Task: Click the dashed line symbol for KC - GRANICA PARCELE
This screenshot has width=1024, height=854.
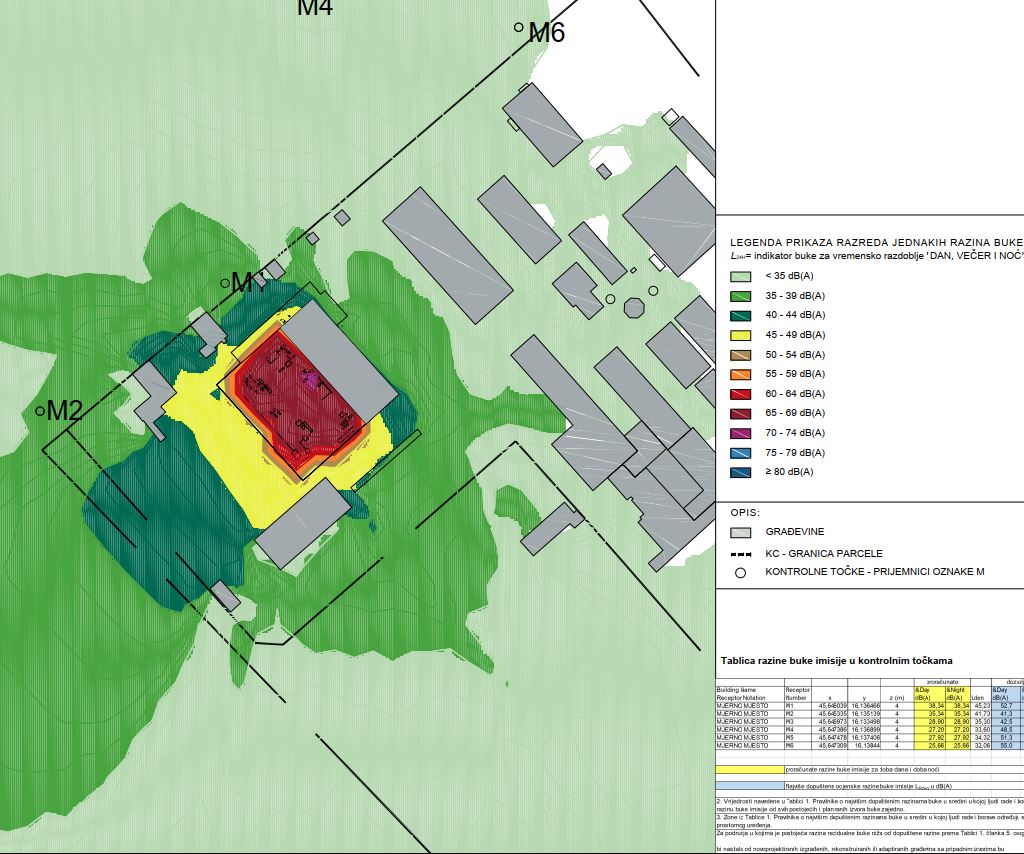Action: pos(741,553)
